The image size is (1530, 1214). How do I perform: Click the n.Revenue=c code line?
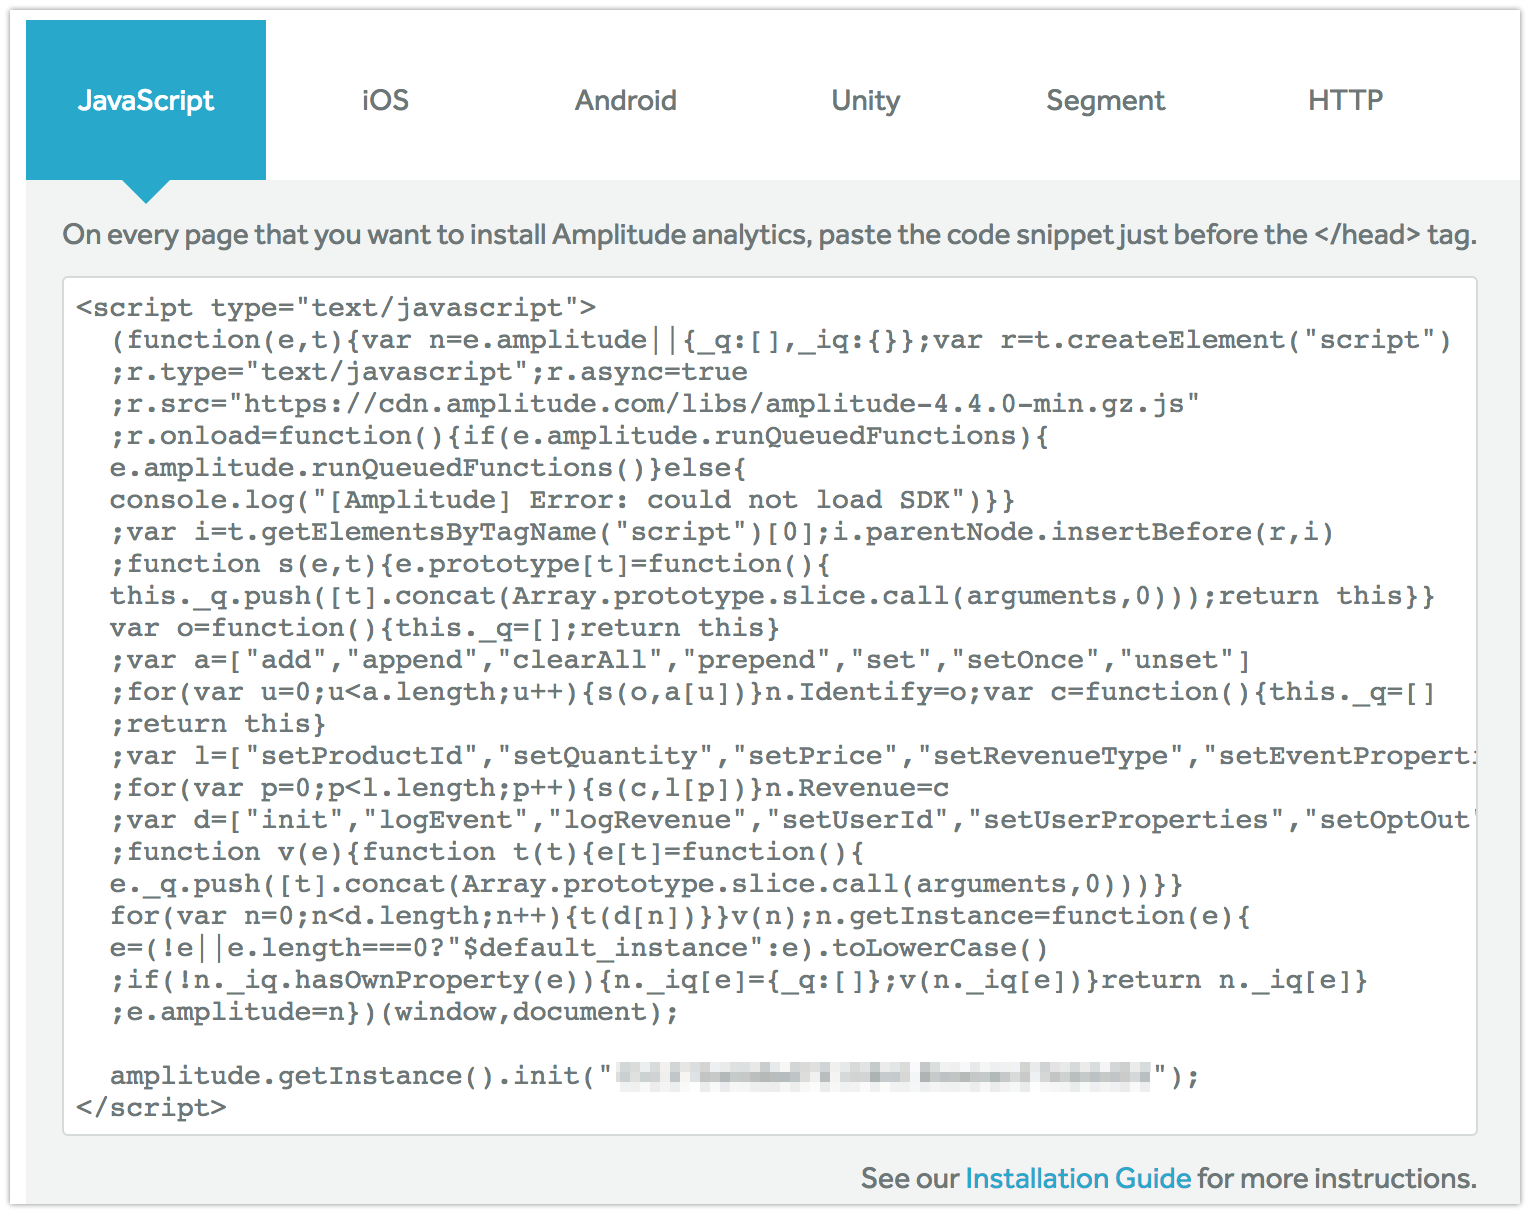coord(530,788)
